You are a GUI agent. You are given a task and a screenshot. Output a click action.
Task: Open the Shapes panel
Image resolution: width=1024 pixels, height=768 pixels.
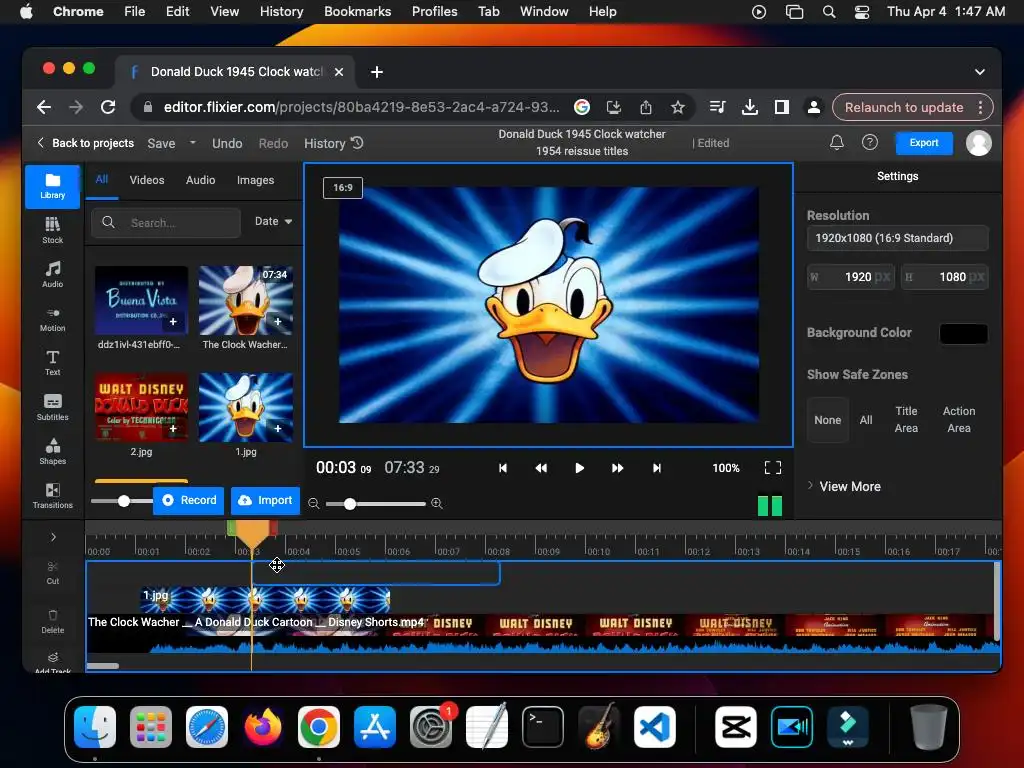52,451
